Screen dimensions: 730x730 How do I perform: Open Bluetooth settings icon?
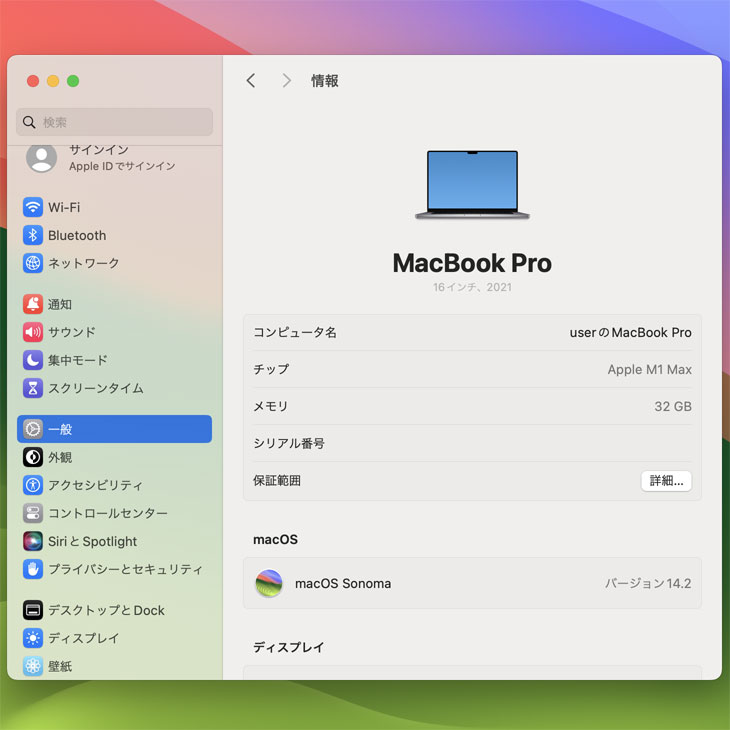point(33,235)
